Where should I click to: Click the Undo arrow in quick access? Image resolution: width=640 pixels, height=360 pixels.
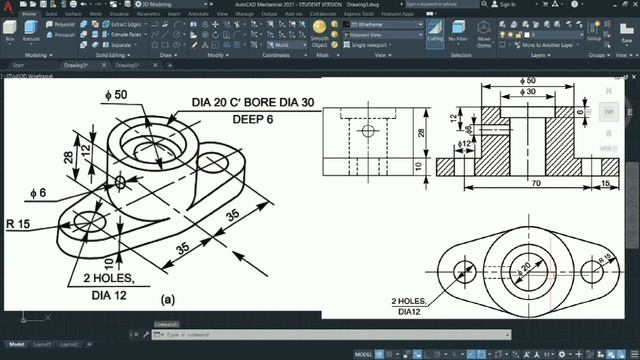[83, 4]
